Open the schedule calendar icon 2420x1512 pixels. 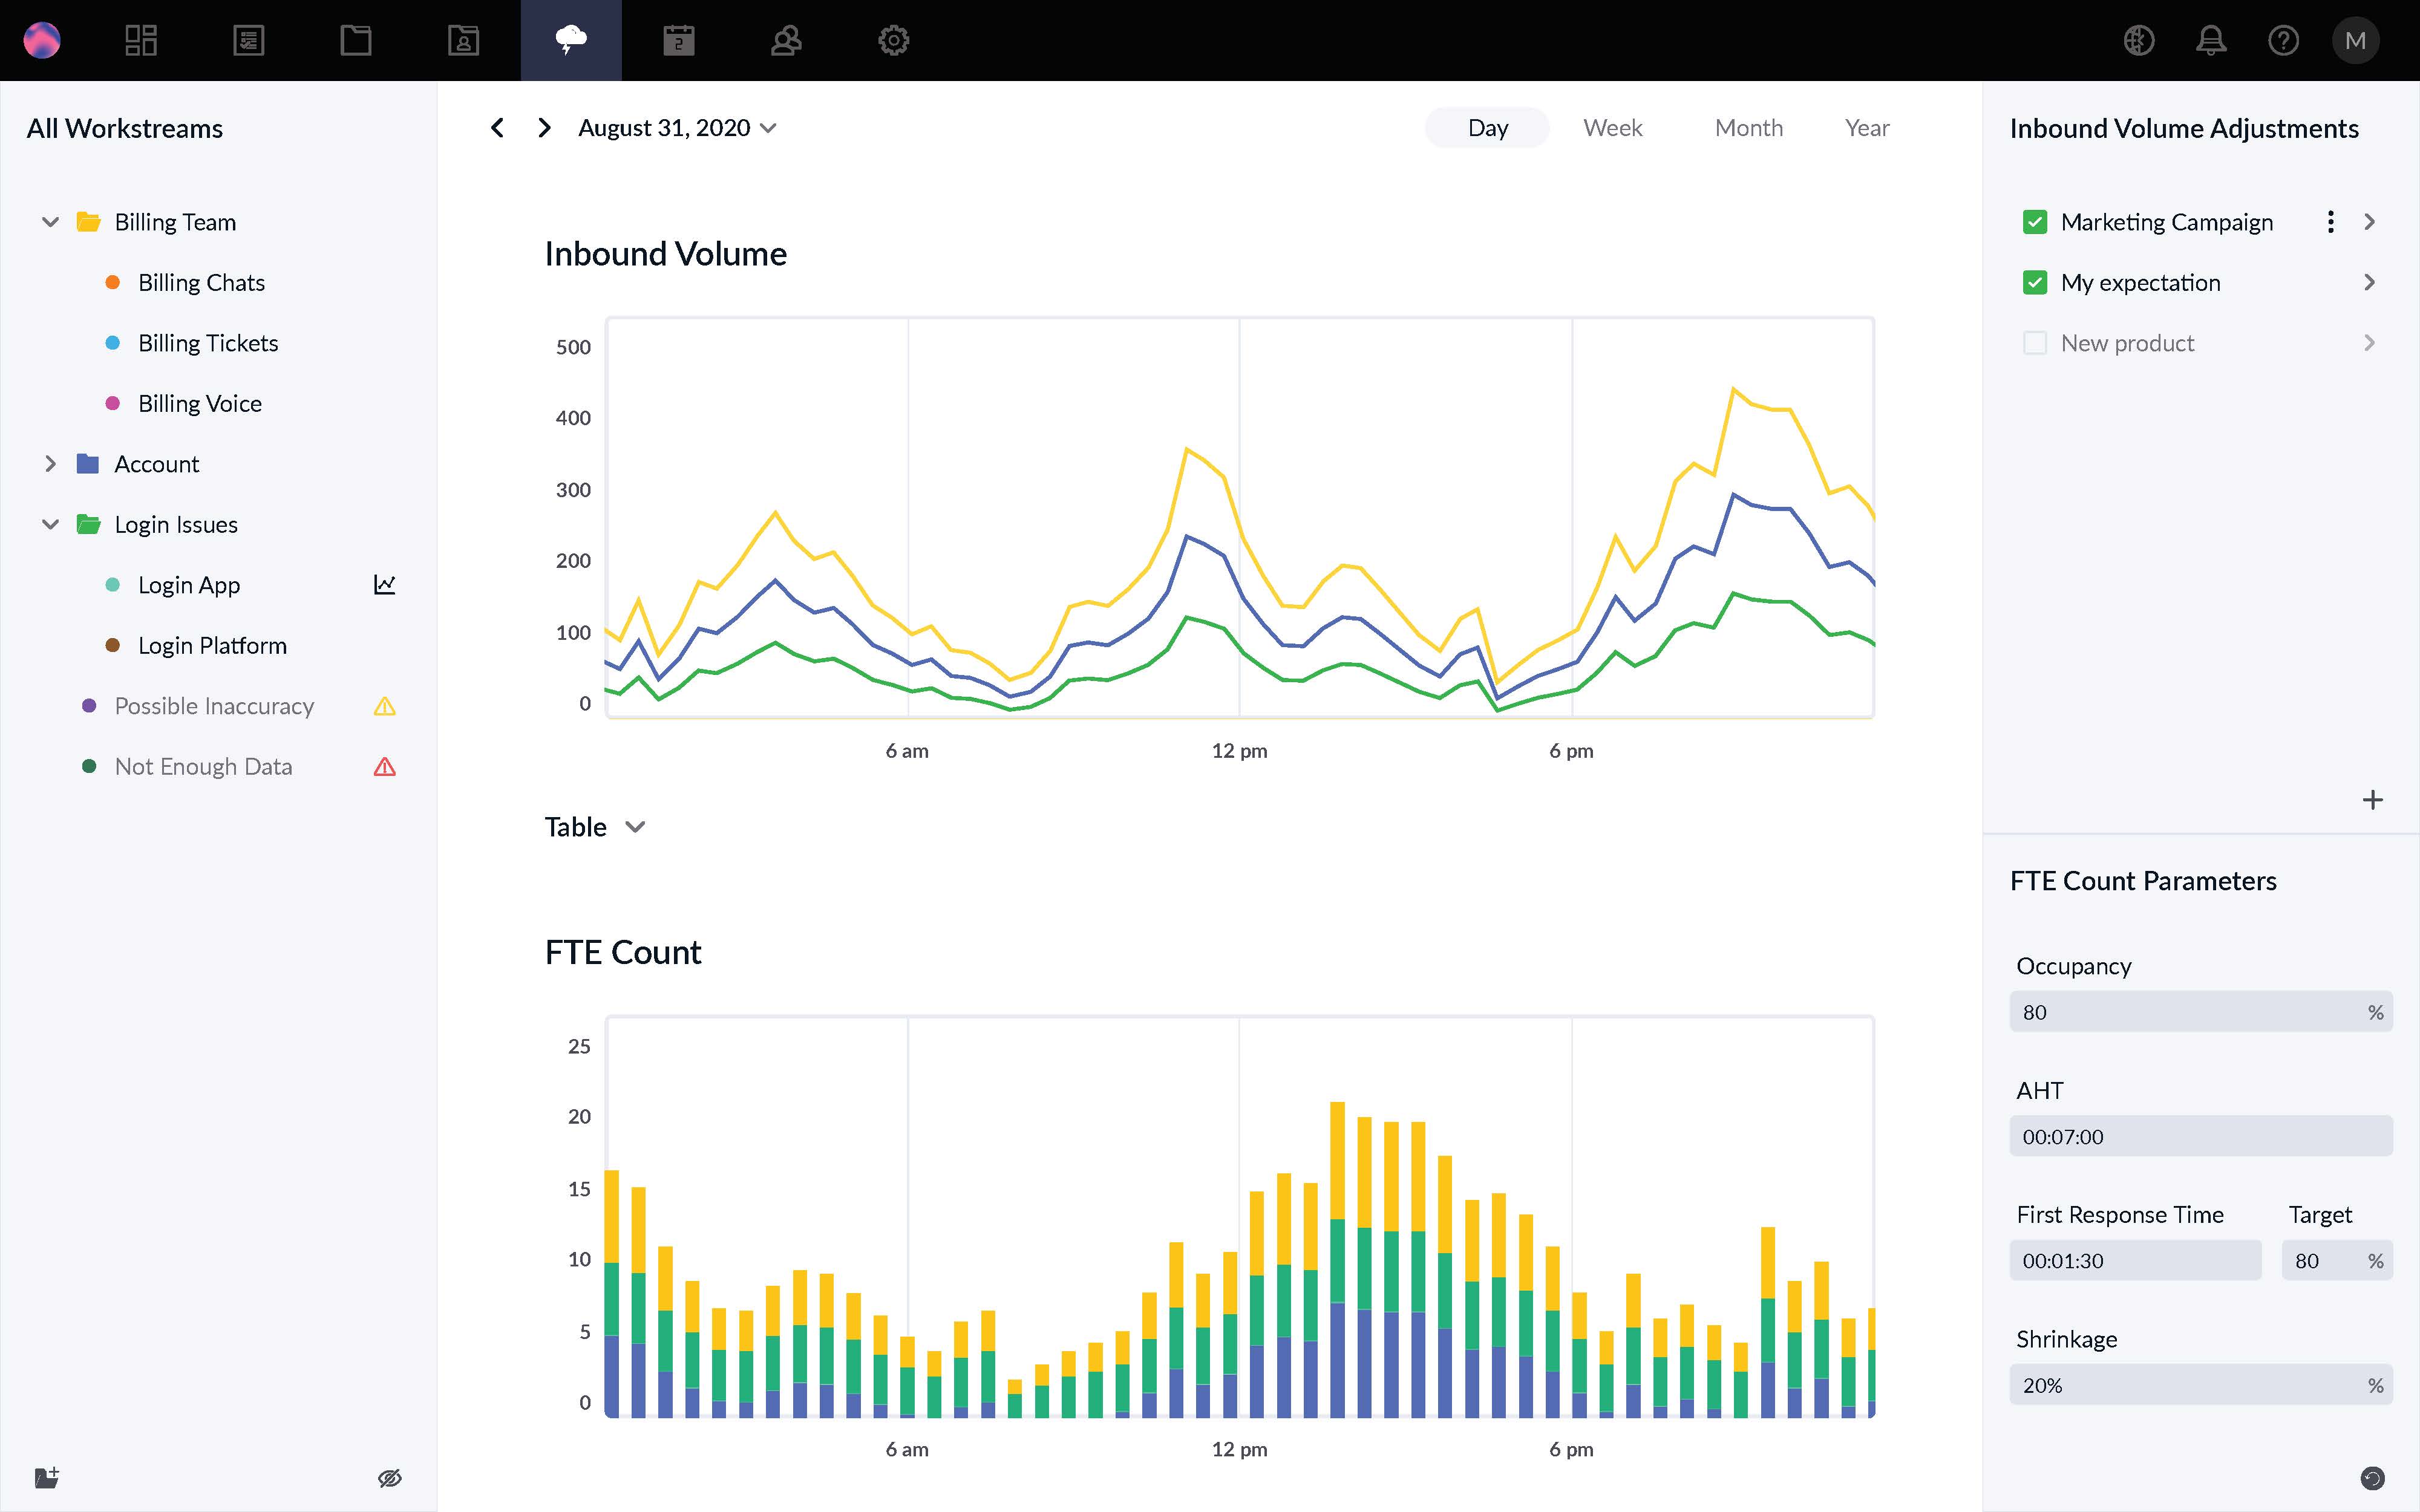click(679, 40)
